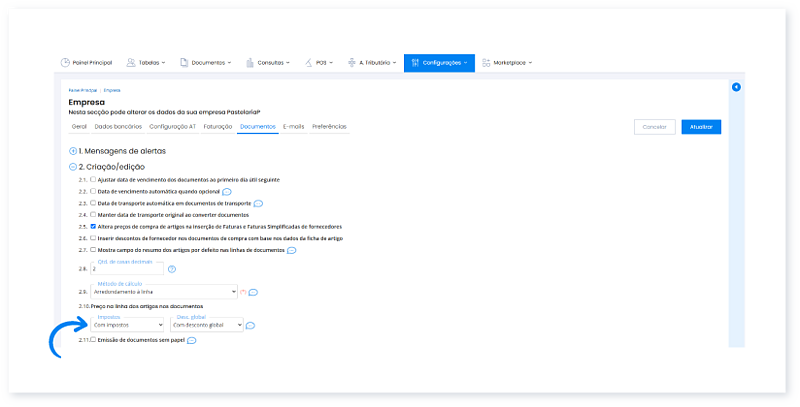Open the help bubble for automatic transport date
Image resolution: width=800 pixels, height=407 pixels.
(x=258, y=203)
